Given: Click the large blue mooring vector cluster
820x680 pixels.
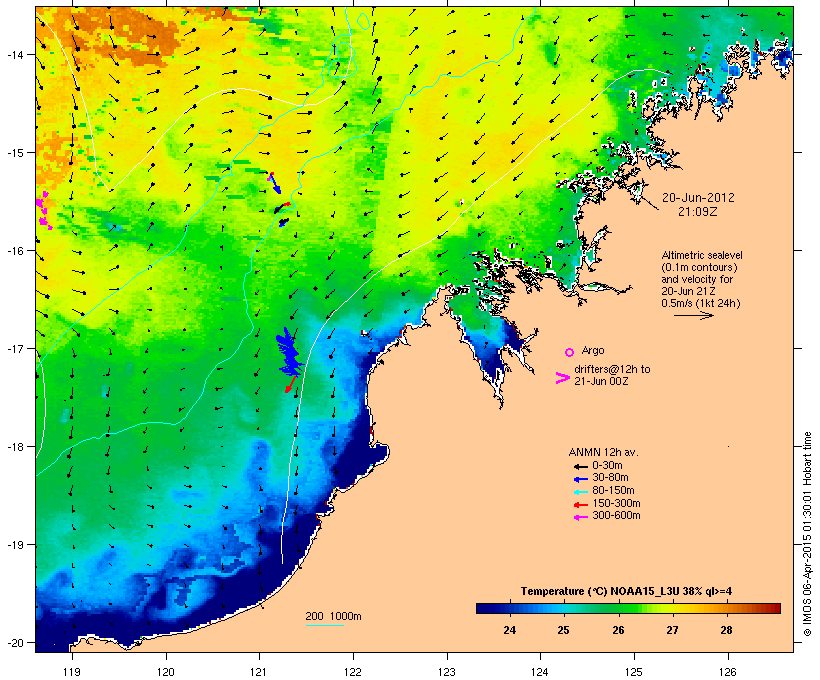Looking at the screenshot, I should [x=289, y=352].
